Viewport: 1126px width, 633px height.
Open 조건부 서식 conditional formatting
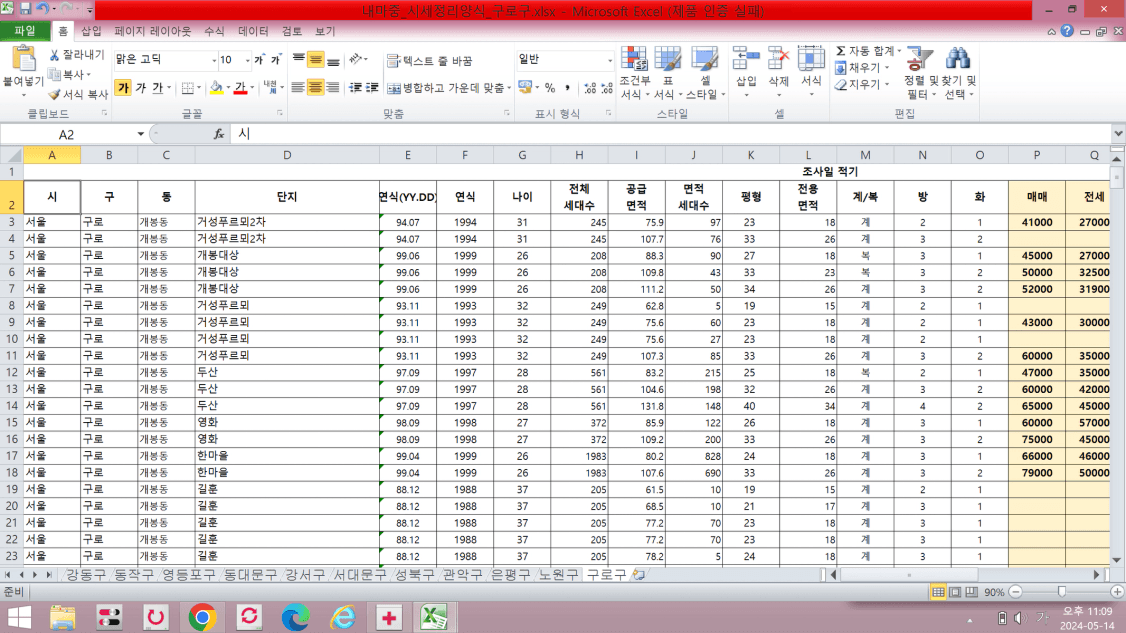pyautogui.click(x=635, y=73)
